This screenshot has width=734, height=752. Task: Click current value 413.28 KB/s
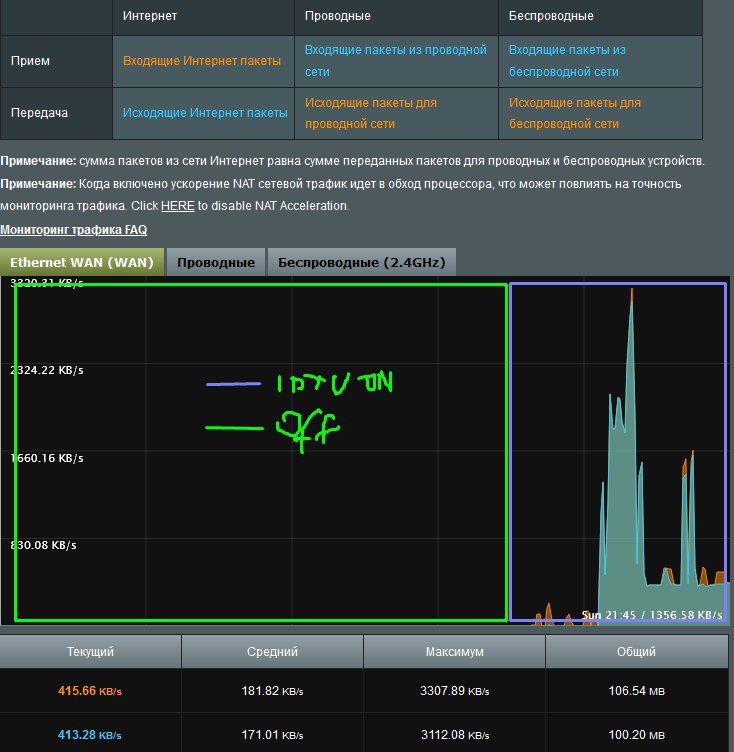coord(90,735)
